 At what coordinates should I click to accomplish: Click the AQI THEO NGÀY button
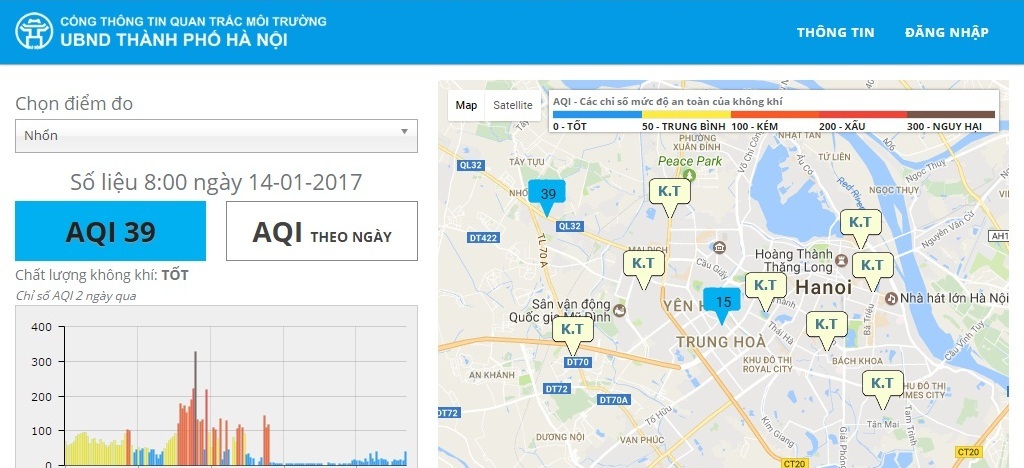(321, 231)
